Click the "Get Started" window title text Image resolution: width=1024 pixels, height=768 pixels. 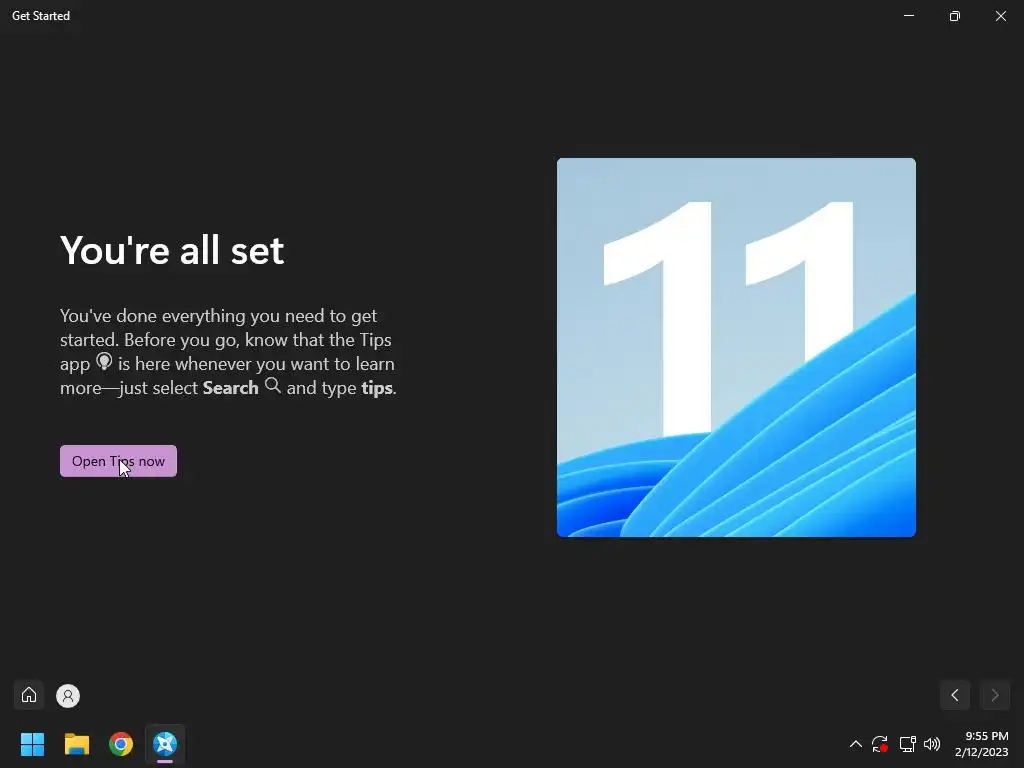coord(40,16)
